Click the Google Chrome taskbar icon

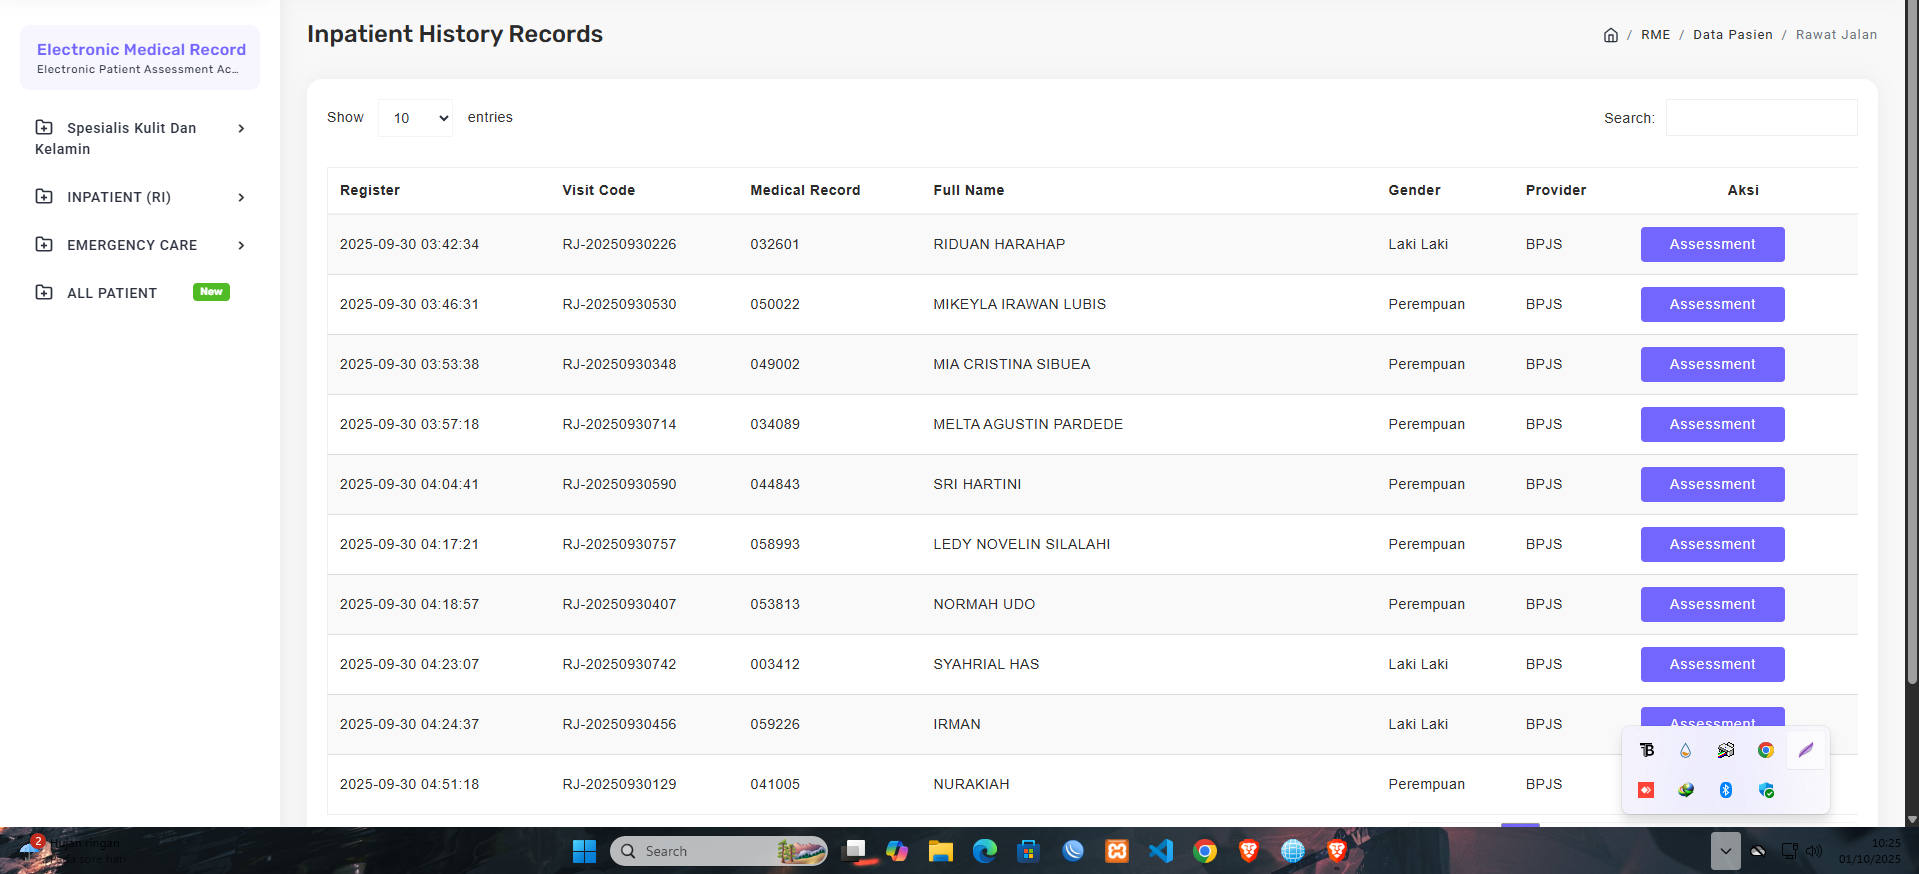coord(1205,851)
